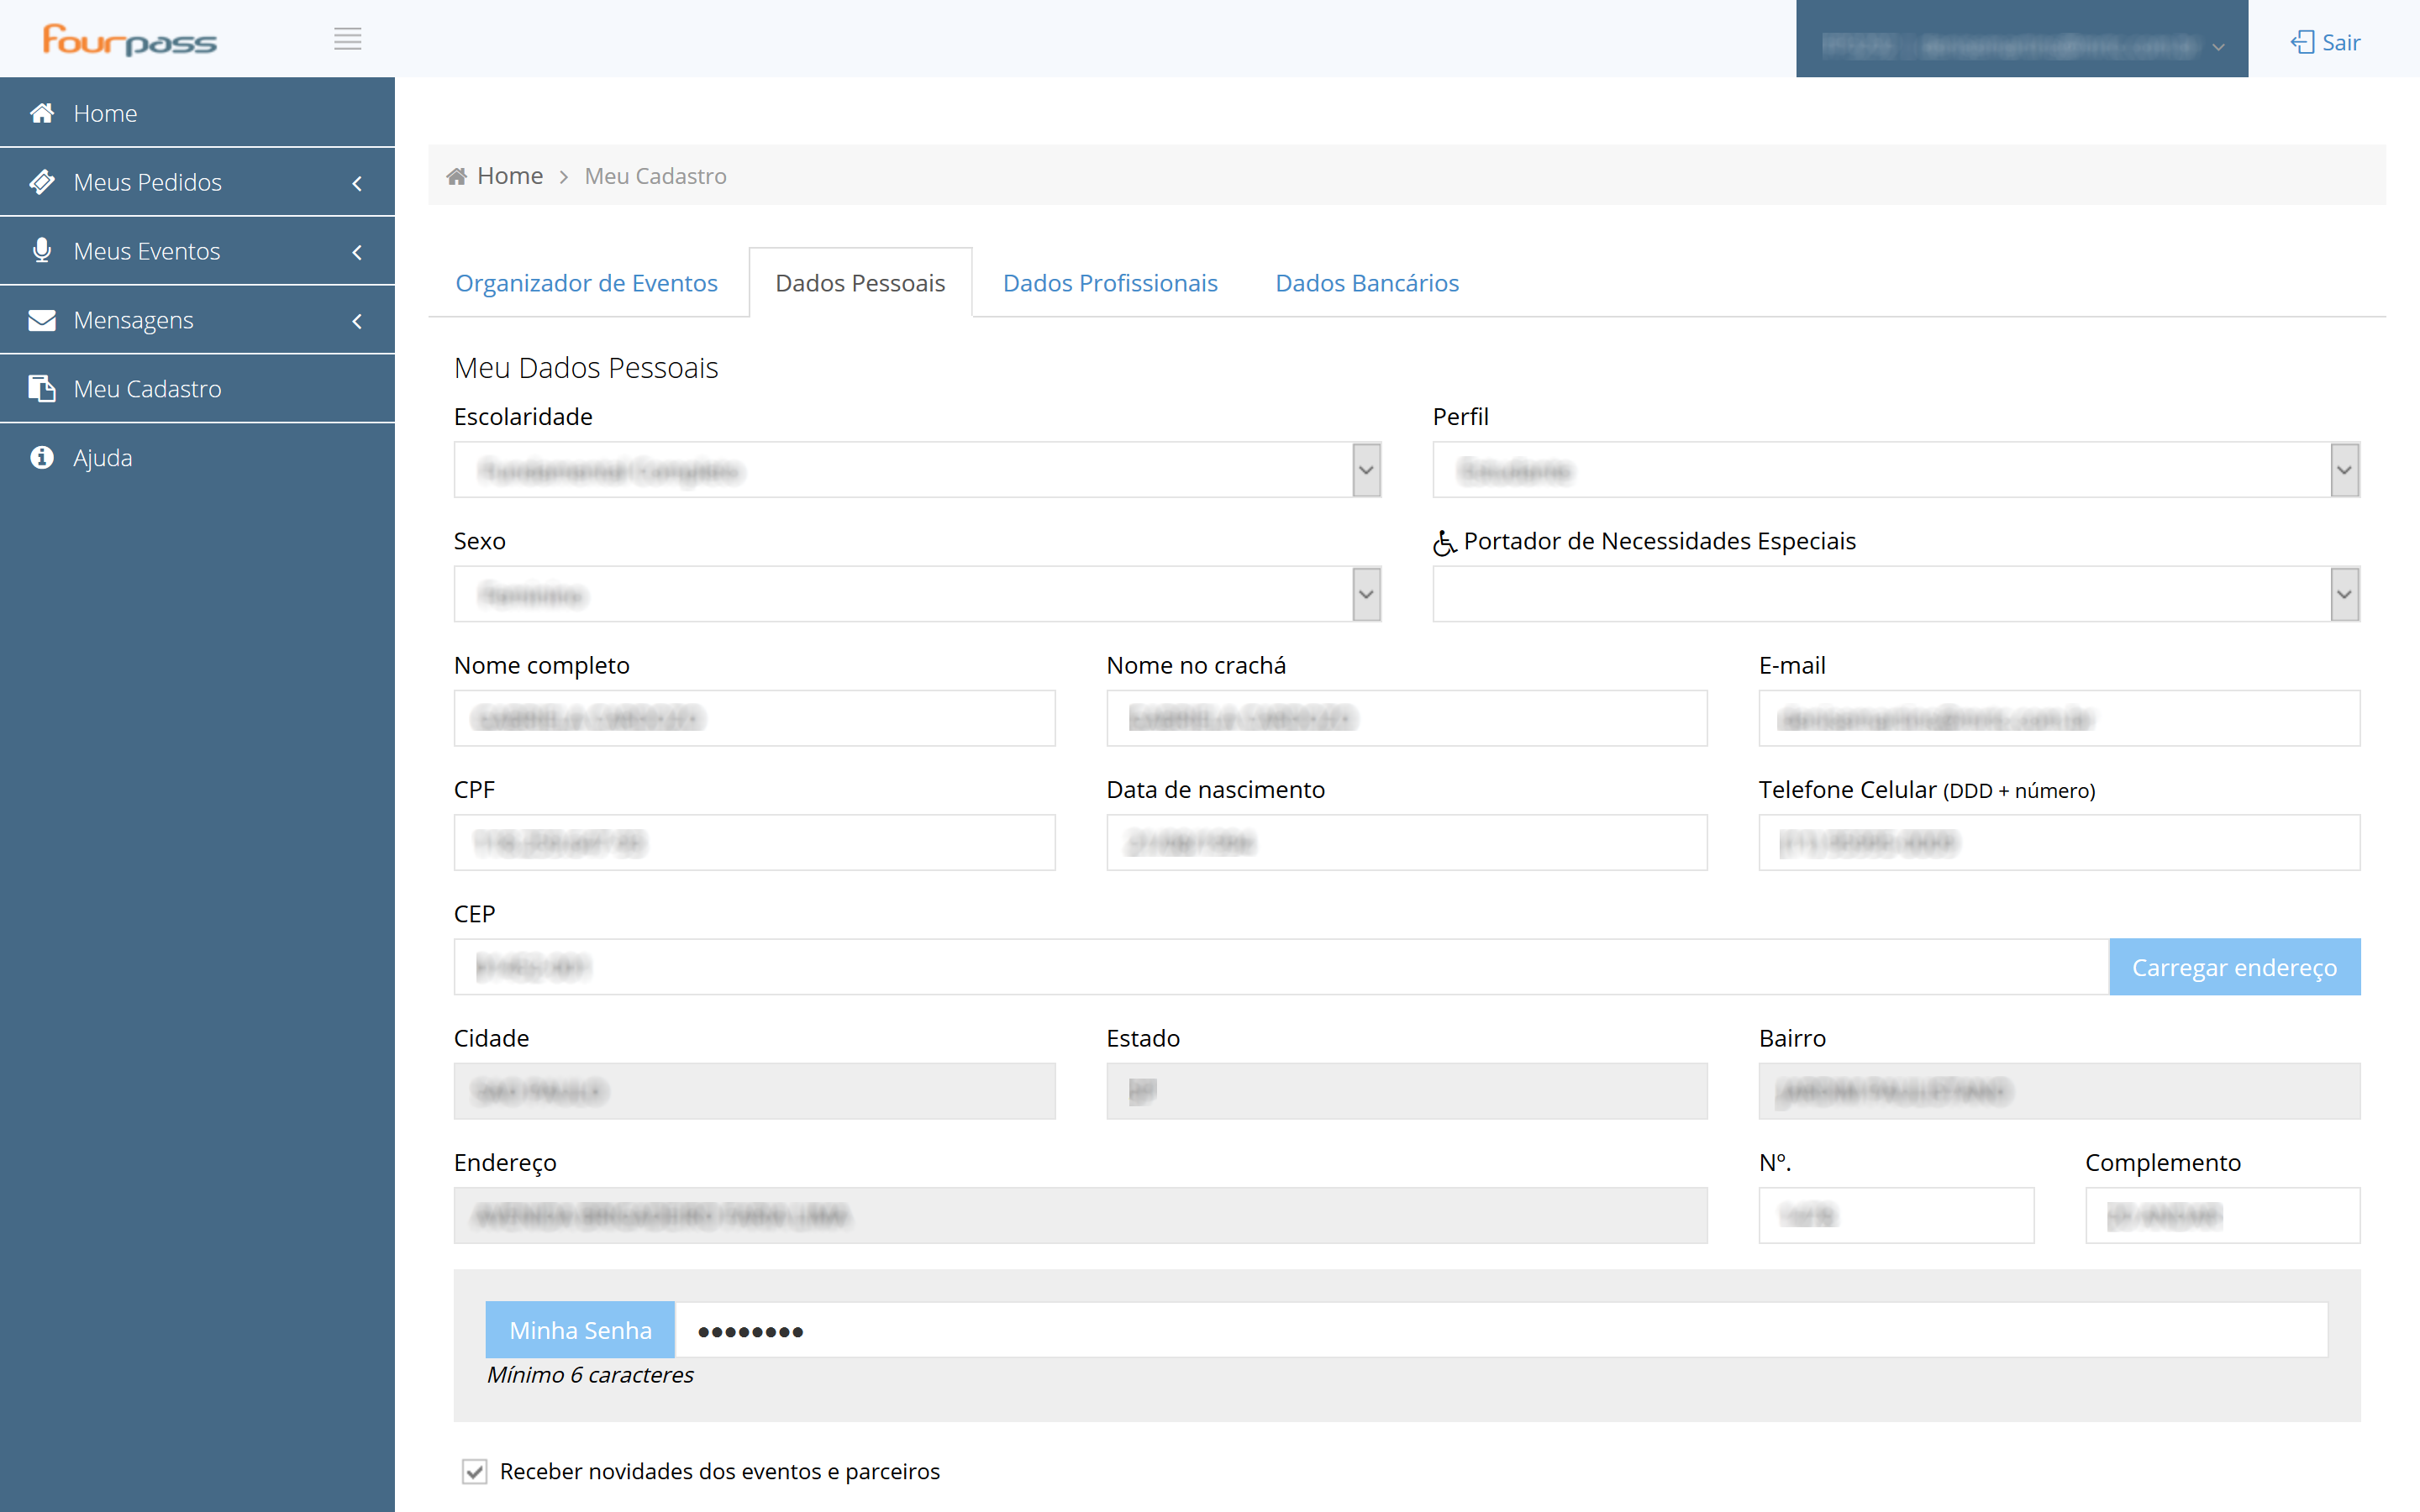The width and height of the screenshot is (2420, 1512).
Task: Click the Mensagens envelope icon
Action: click(x=42, y=320)
